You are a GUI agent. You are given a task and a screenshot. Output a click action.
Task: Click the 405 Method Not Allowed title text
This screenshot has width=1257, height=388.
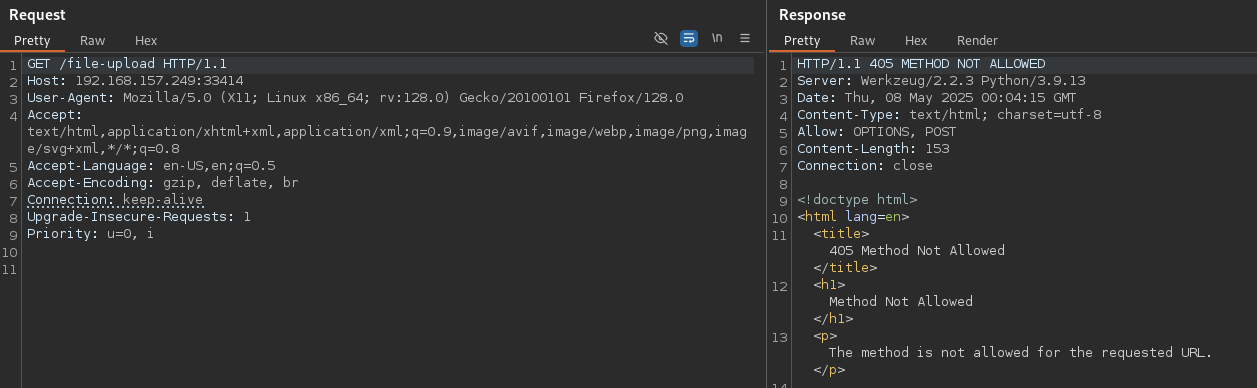(917, 251)
